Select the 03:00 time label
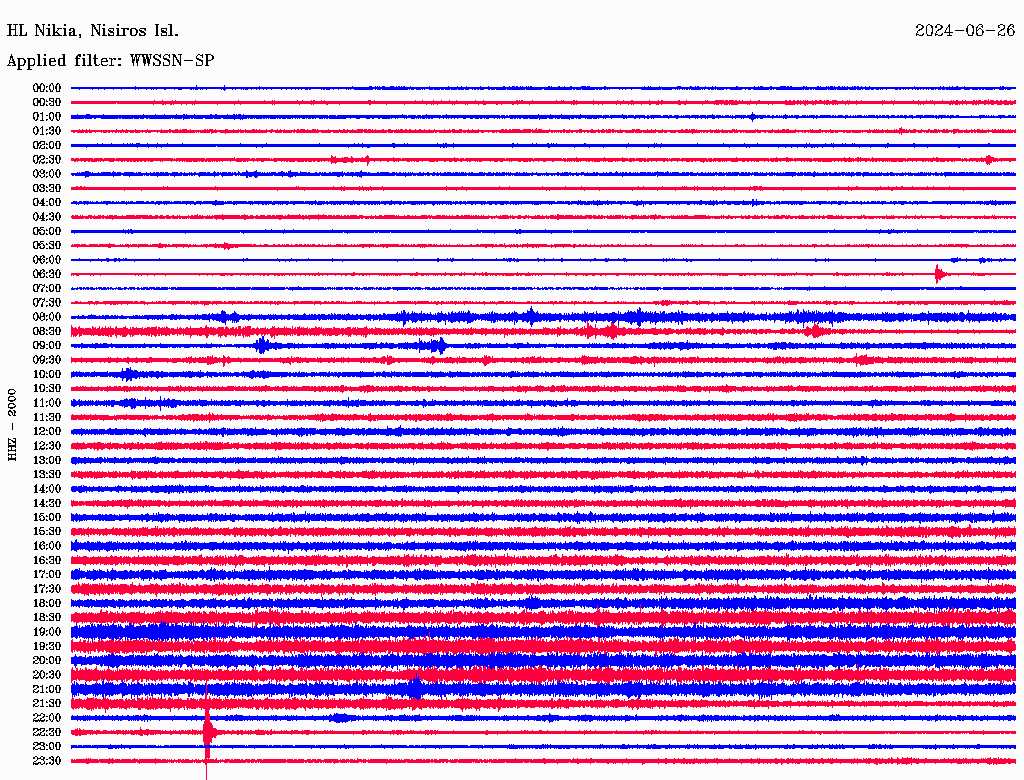 (47, 174)
